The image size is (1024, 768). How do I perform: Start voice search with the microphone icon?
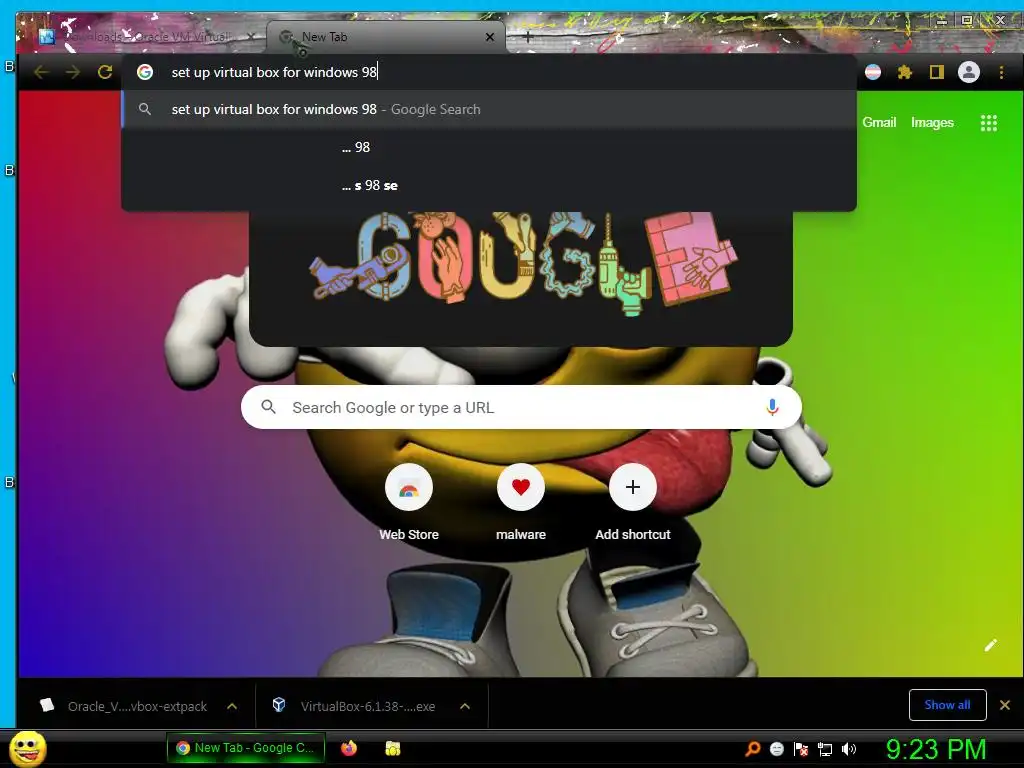point(772,407)
